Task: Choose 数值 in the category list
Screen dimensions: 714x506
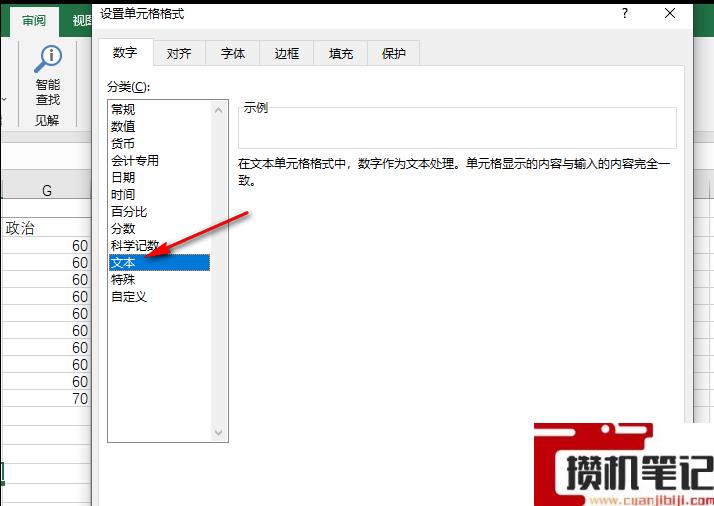Action: [x=160, y=126]
